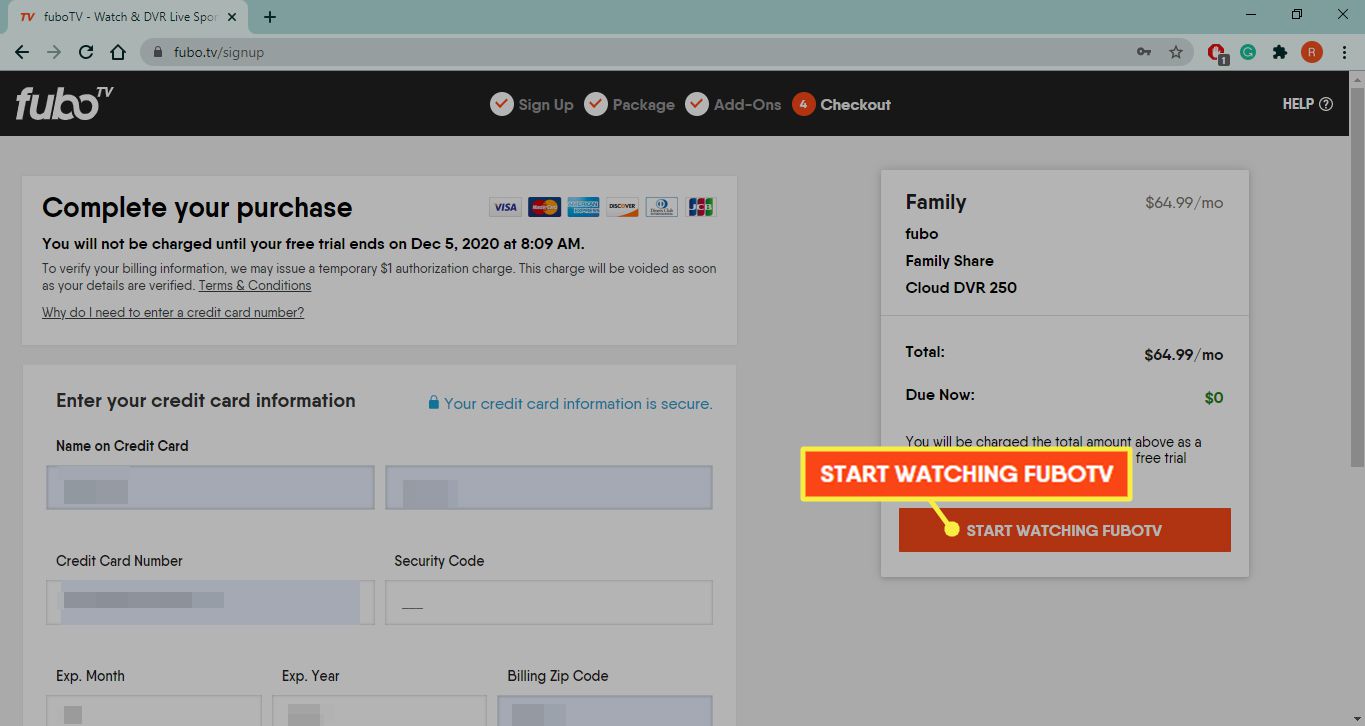Viewport: 1365px width, 726px height.
Task: Click the Cloud DVR 250 line
Action: click(x=961, y=288)
